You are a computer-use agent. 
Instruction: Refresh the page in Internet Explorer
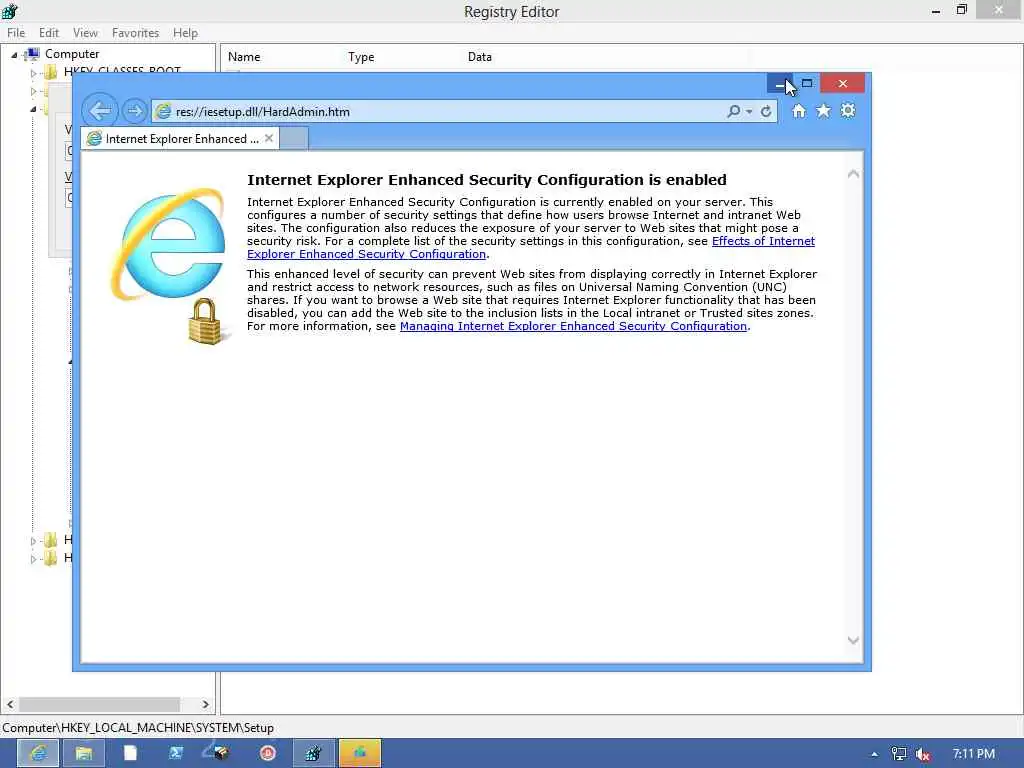click(x=766, y=112)
